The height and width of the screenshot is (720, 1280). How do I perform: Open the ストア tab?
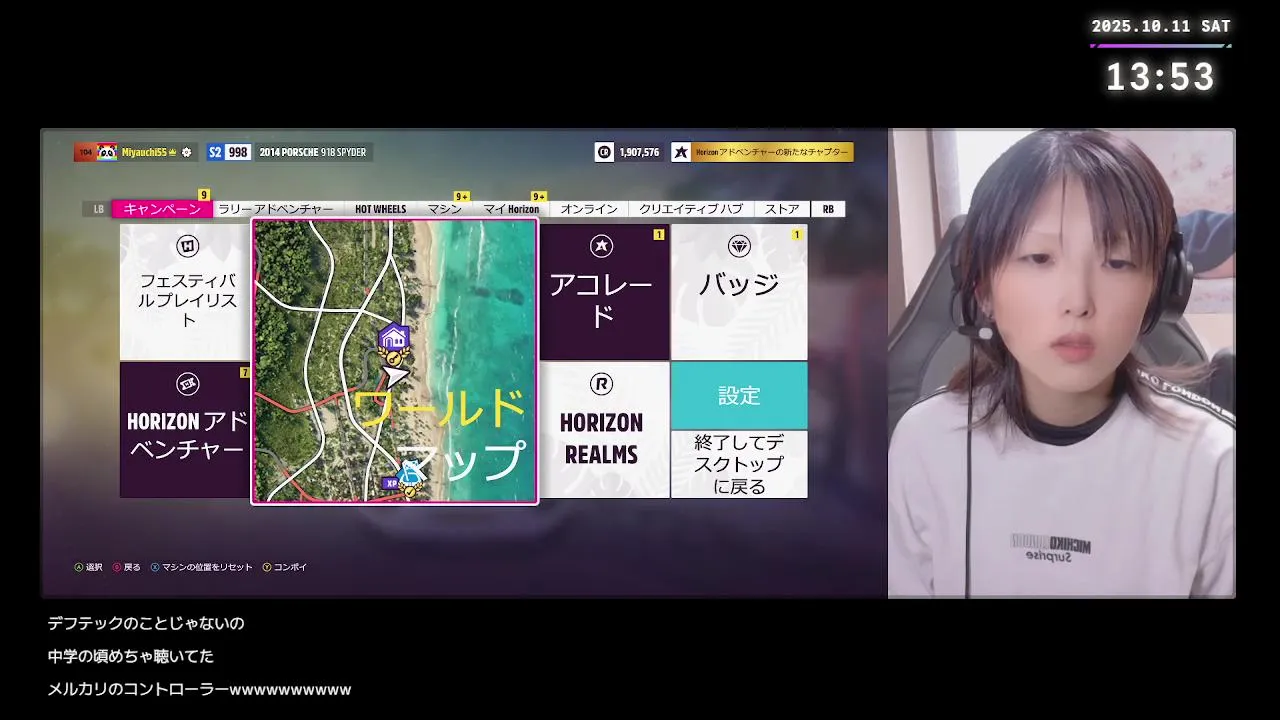[782, 209]
